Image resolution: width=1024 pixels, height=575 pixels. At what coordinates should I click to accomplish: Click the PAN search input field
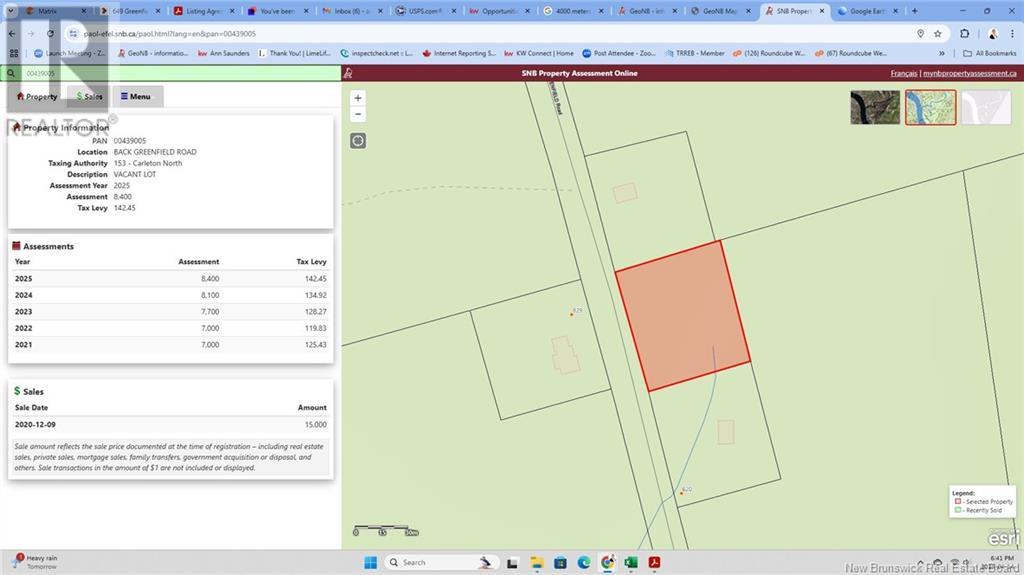170,74
